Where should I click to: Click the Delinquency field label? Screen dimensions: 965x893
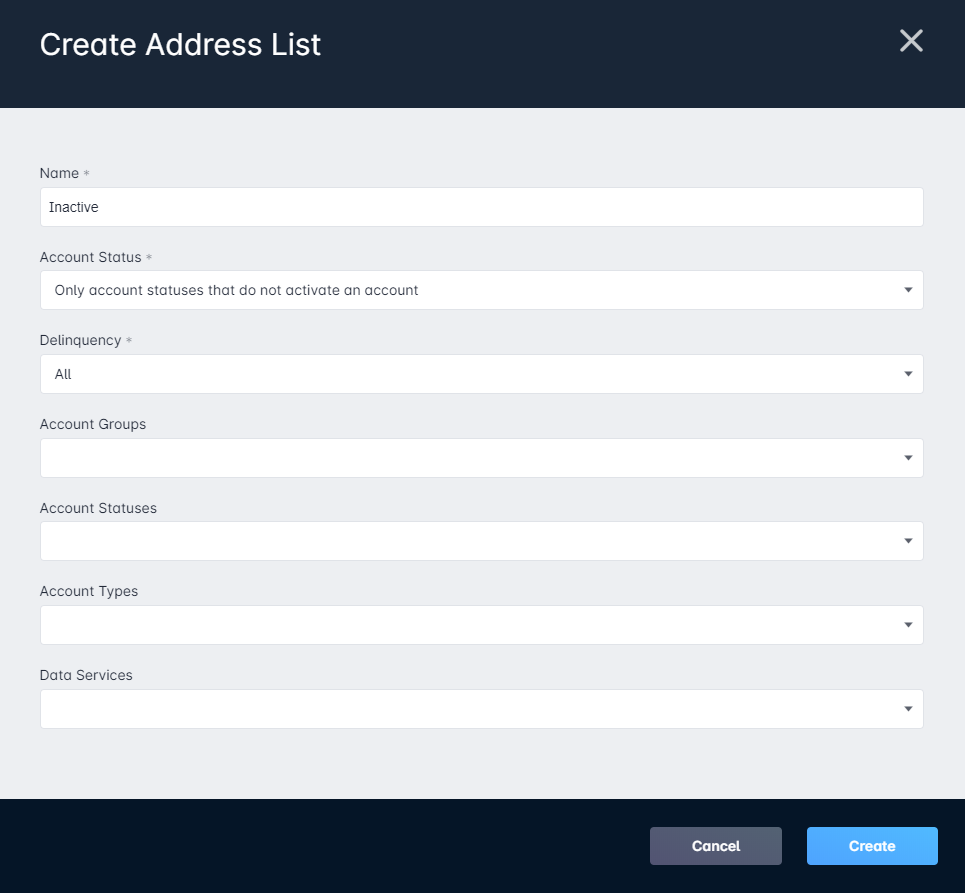coord(81,340)
